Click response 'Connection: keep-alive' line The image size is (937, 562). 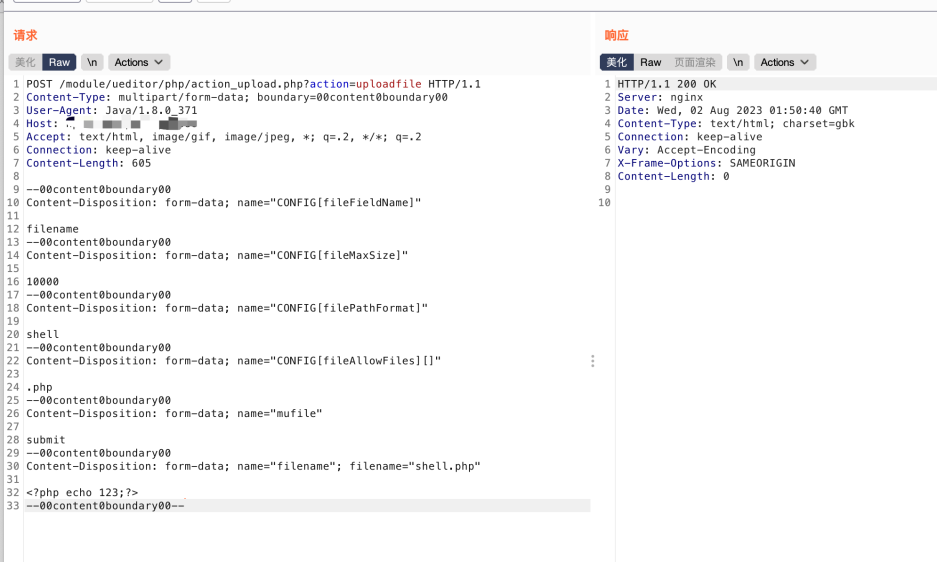point(690,137)
